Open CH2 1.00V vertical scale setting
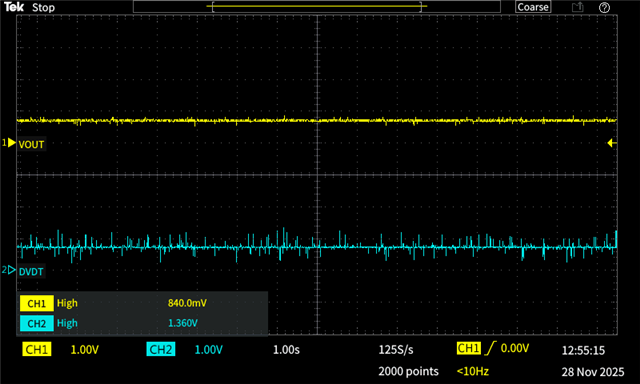The width and height of the screenshot is (640, 384). (209, 350)
